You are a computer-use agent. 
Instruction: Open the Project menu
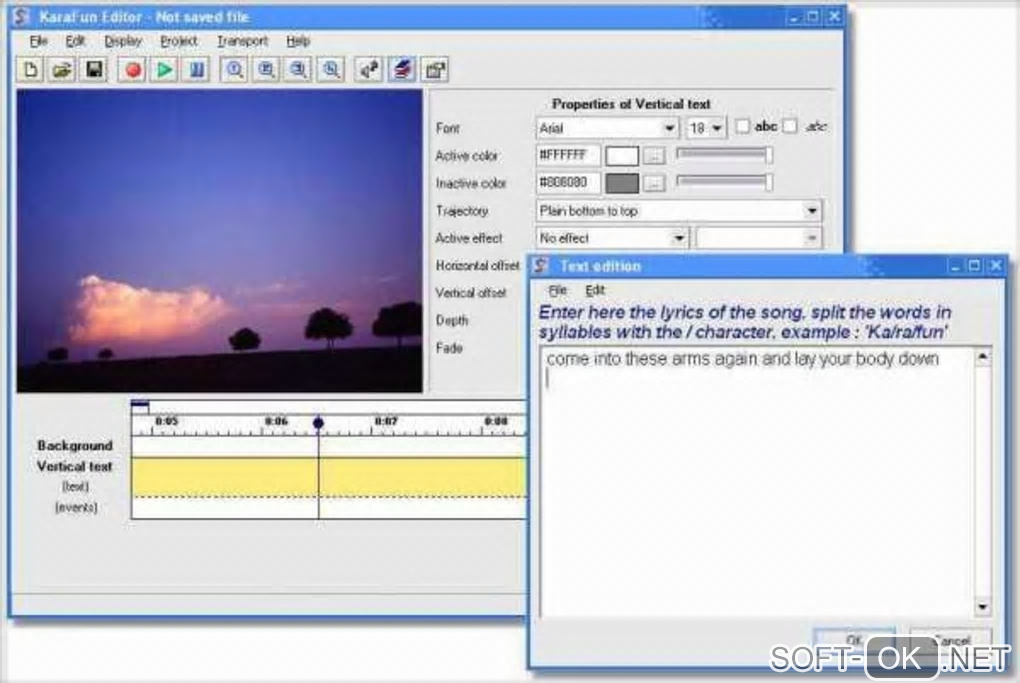179,41
